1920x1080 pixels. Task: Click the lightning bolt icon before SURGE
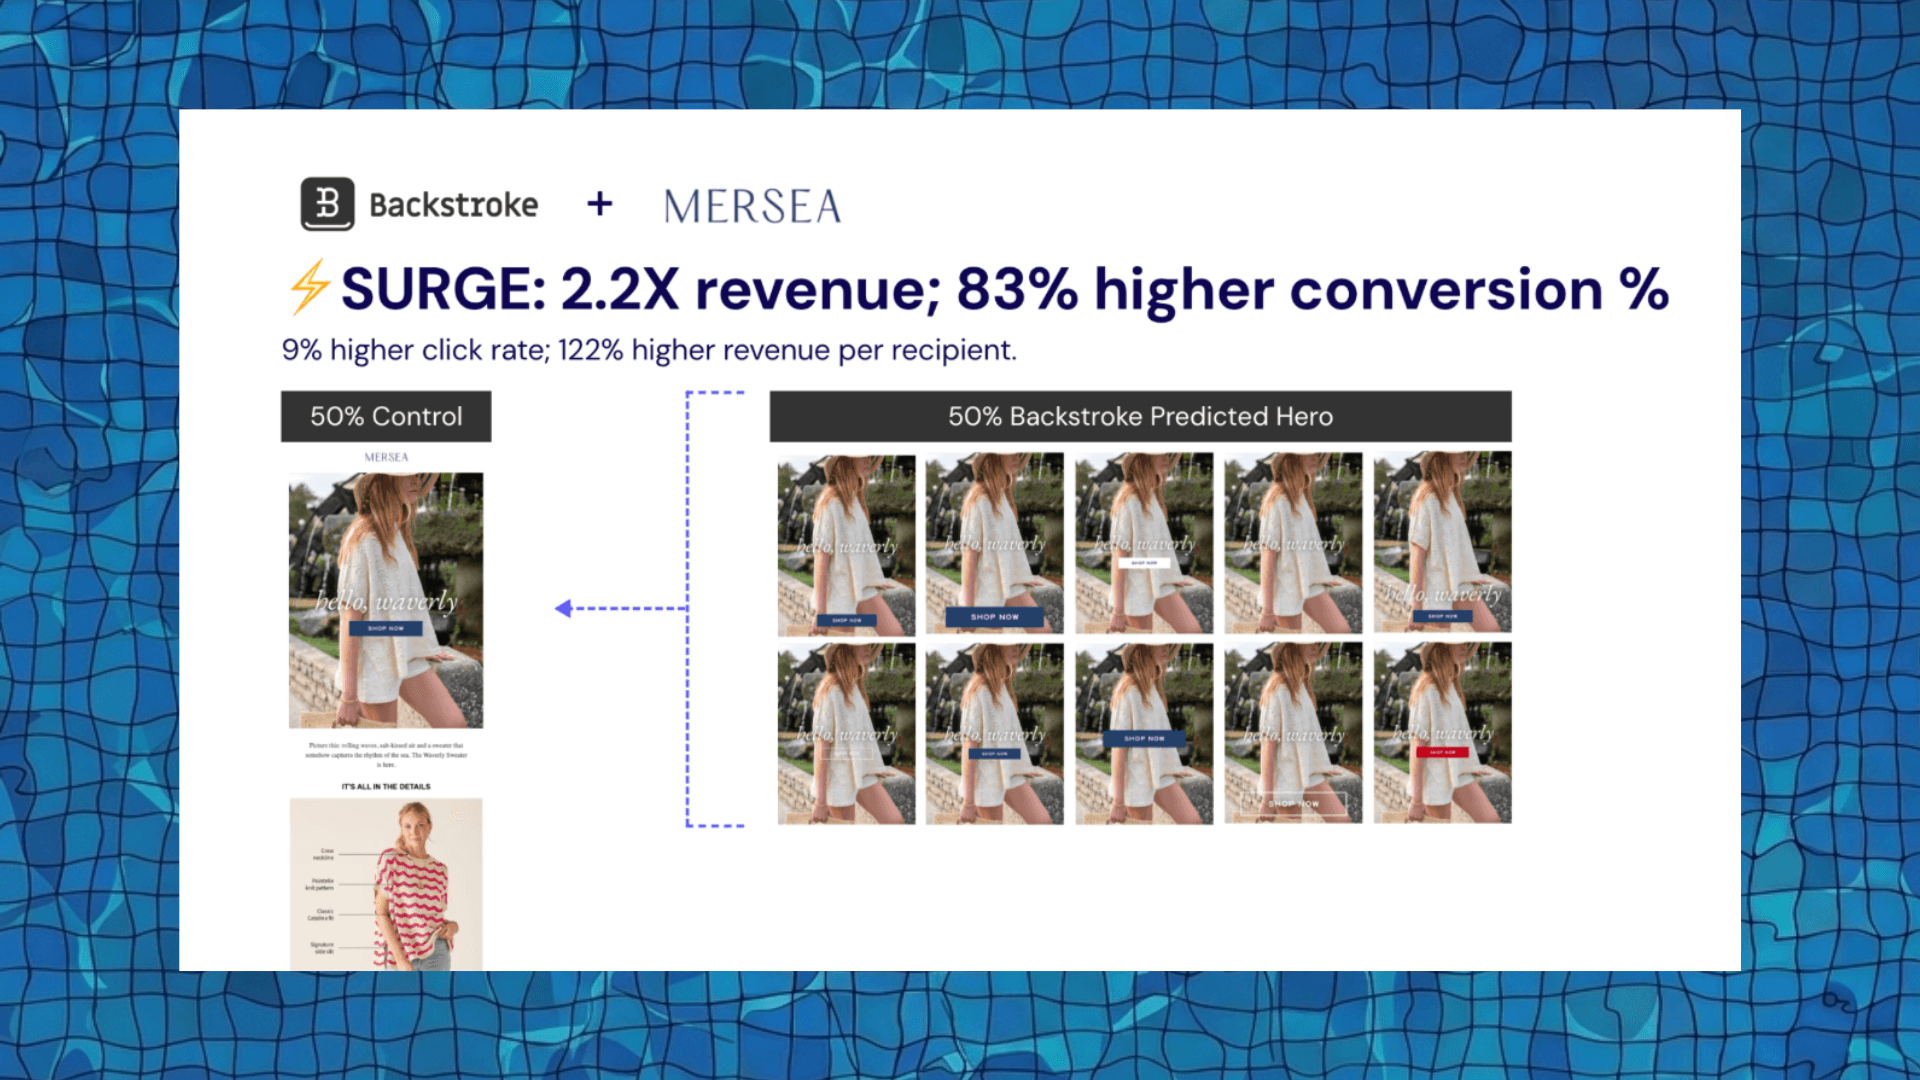tap(309, 288)
